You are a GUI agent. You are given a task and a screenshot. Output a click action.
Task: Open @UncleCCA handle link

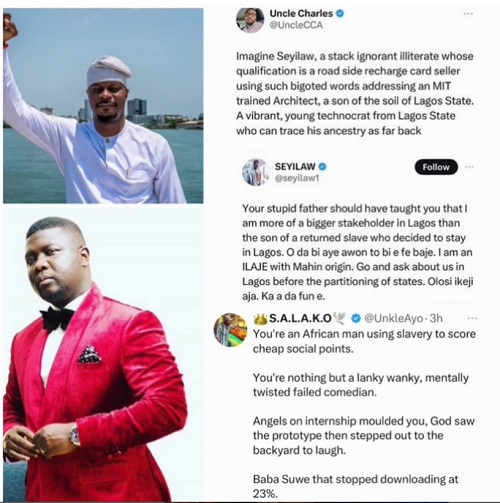(296, 25)
